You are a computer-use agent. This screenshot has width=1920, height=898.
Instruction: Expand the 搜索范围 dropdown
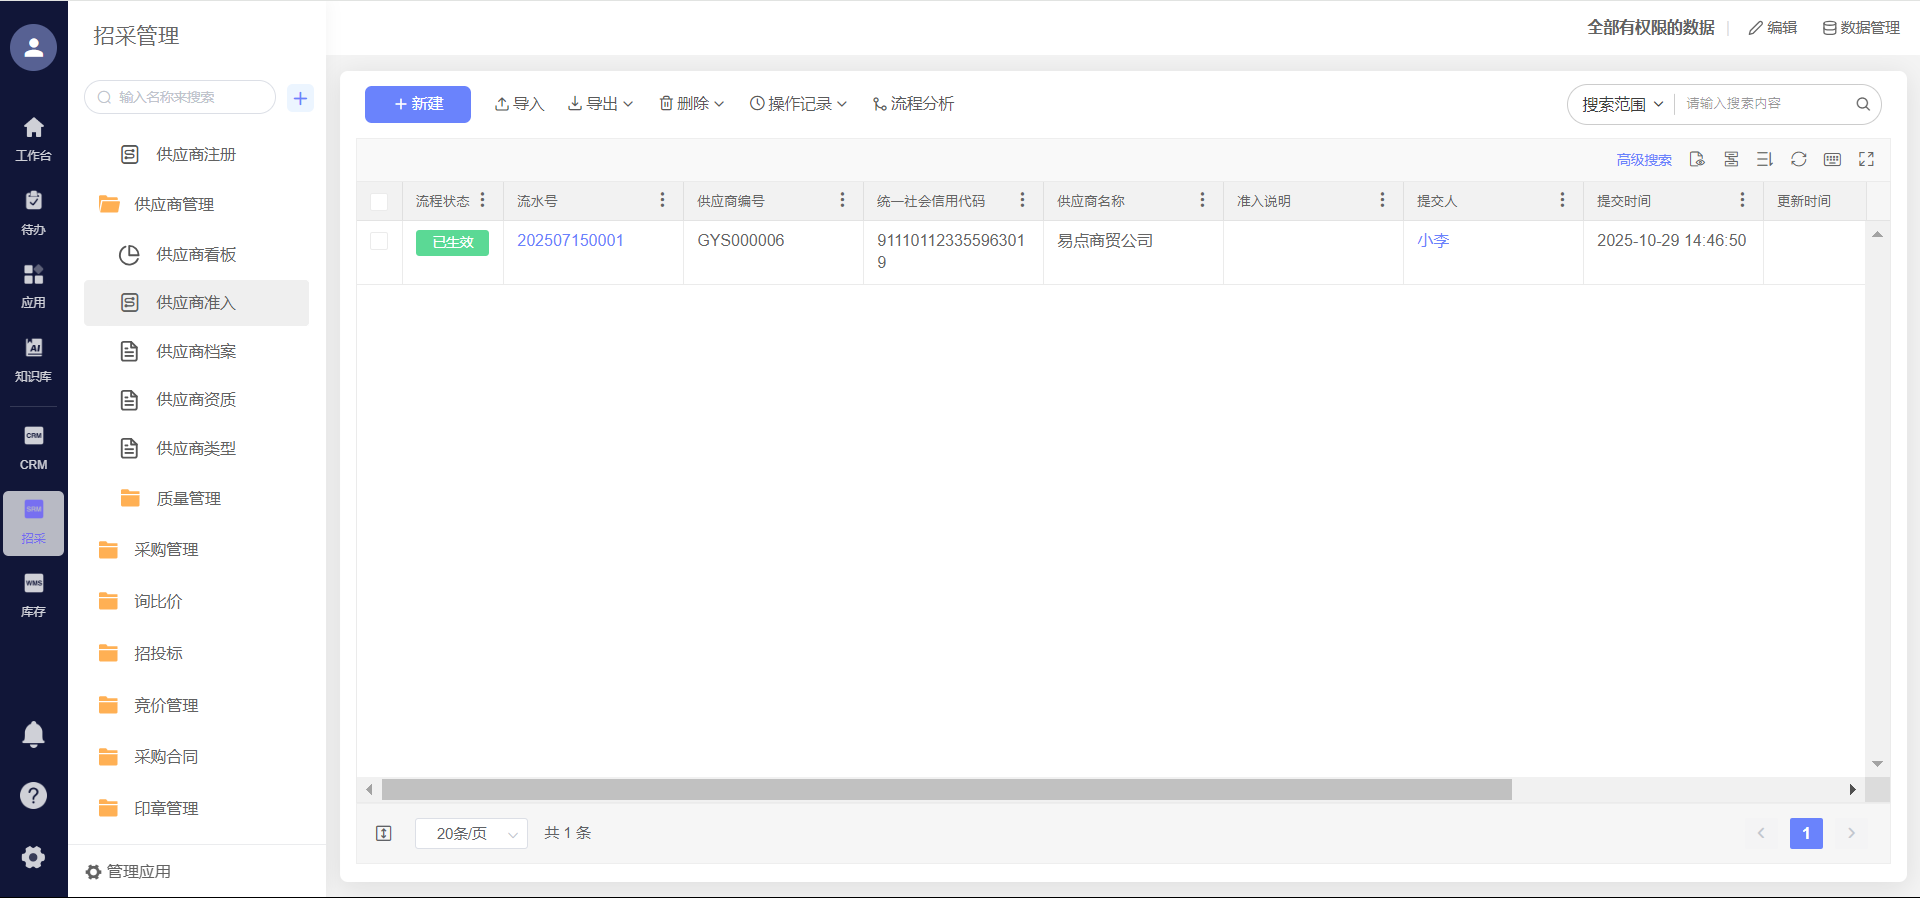pyautogui.click(x=1621, y=104)
